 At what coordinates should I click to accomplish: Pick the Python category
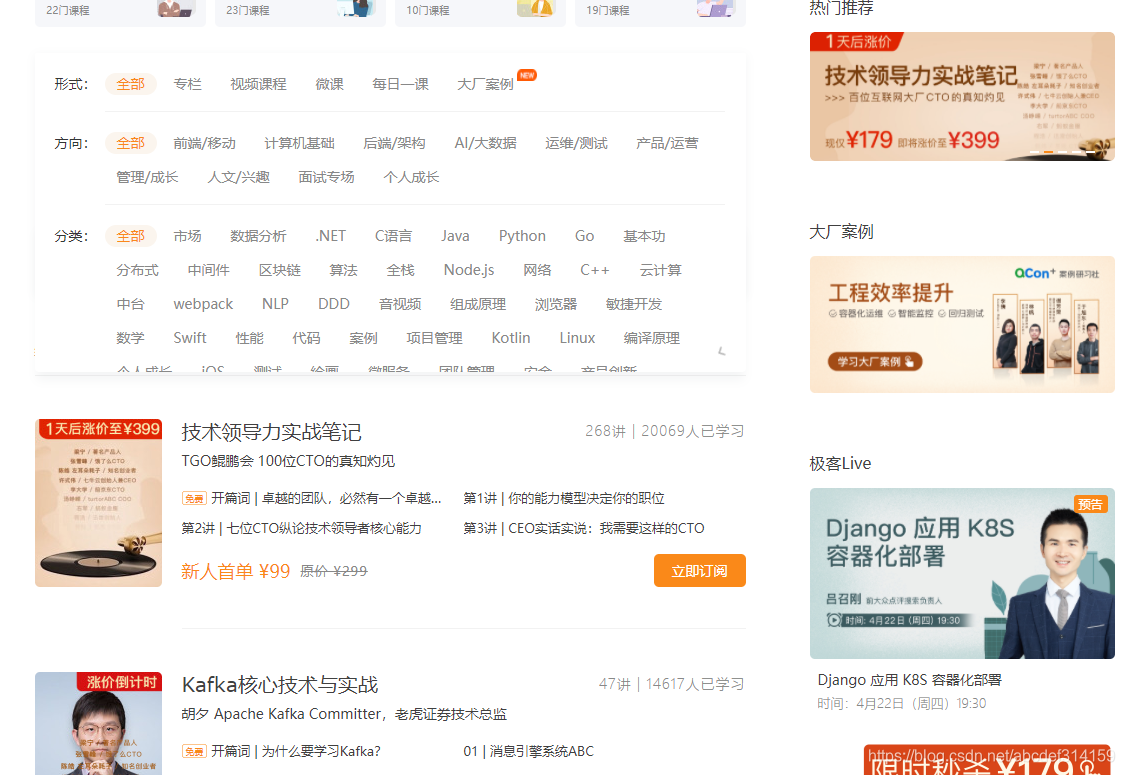[x=522, y=236]
